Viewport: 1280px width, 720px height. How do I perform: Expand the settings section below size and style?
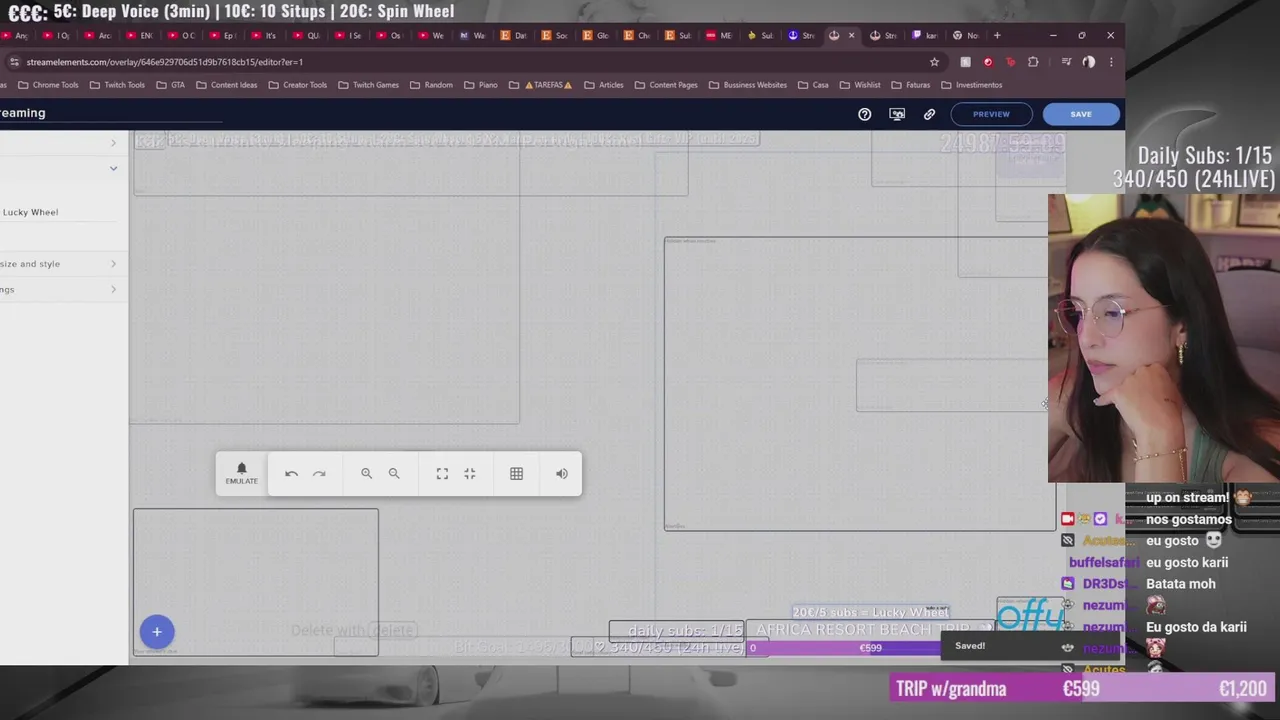point(59,289)
